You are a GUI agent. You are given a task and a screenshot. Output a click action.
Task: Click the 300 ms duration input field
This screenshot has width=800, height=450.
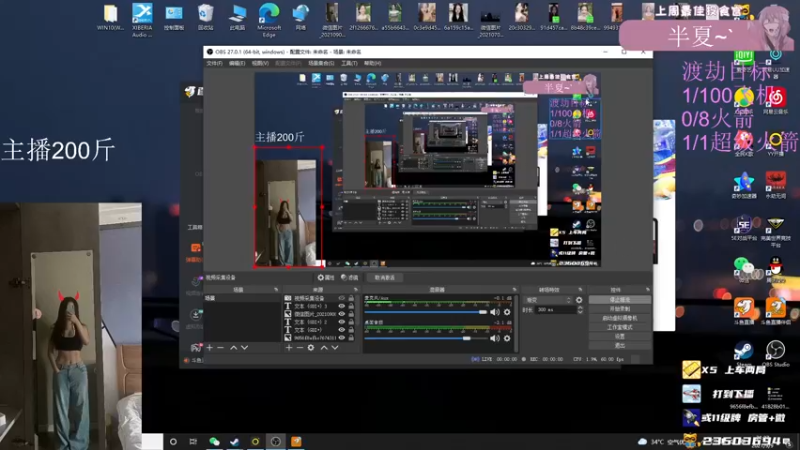coord(555,310)
